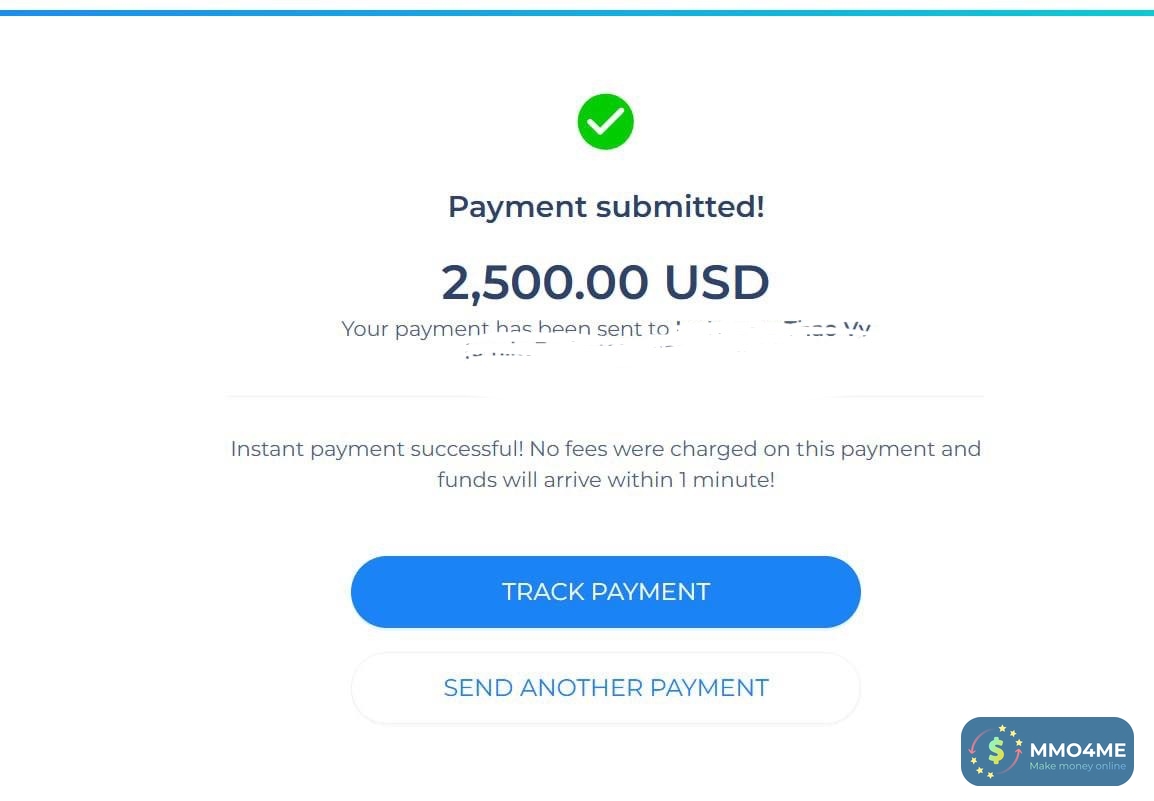Click the "No fees were charged" text

[628, 449]
